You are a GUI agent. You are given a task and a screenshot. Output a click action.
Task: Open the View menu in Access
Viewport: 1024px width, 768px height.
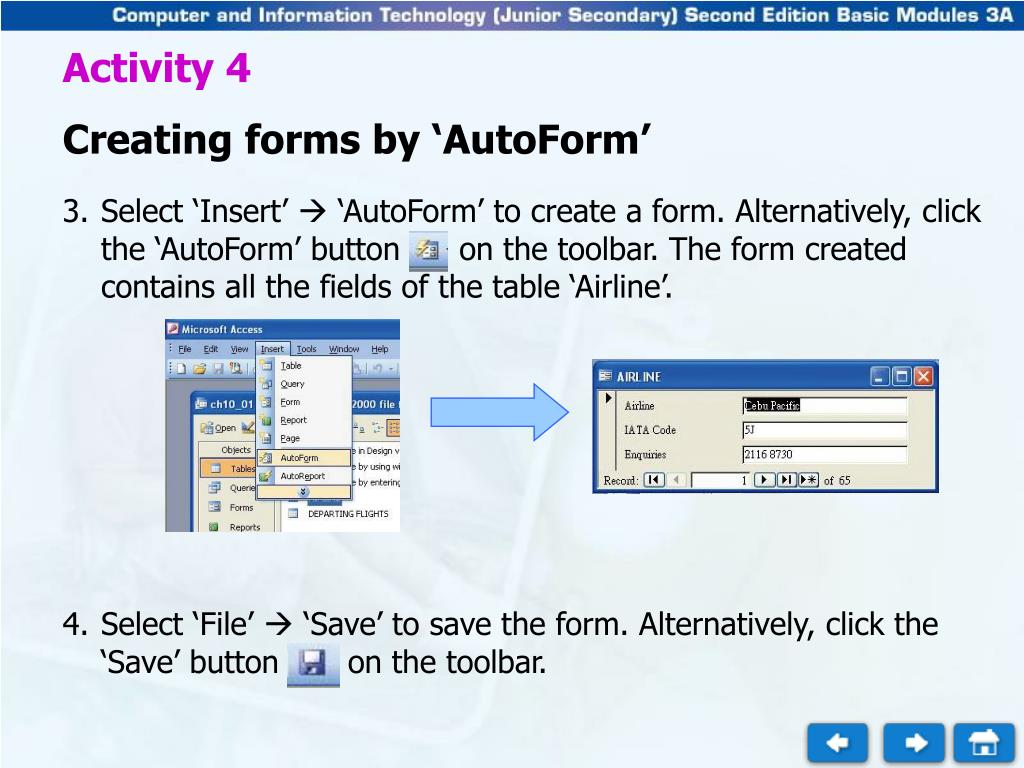pos(239,349)
